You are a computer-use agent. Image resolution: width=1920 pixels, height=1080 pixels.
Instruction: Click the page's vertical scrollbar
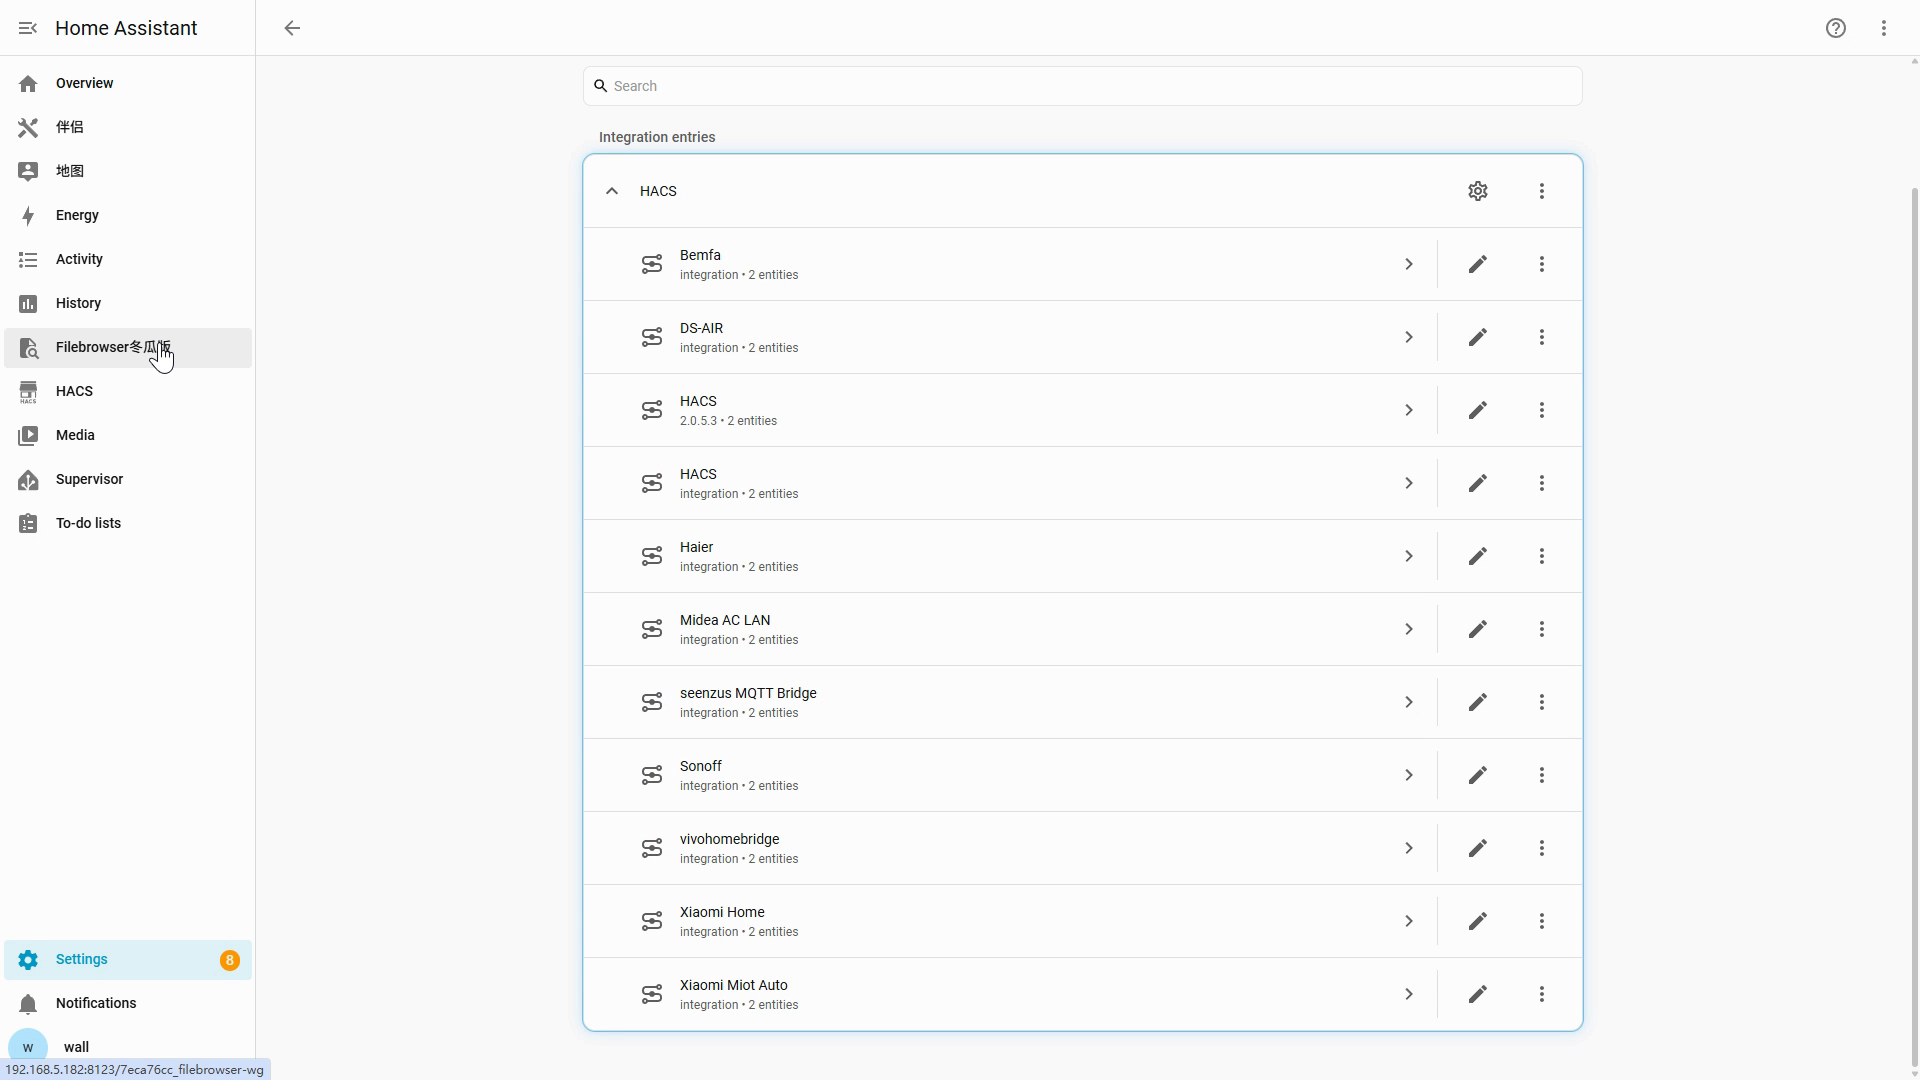1914,627
